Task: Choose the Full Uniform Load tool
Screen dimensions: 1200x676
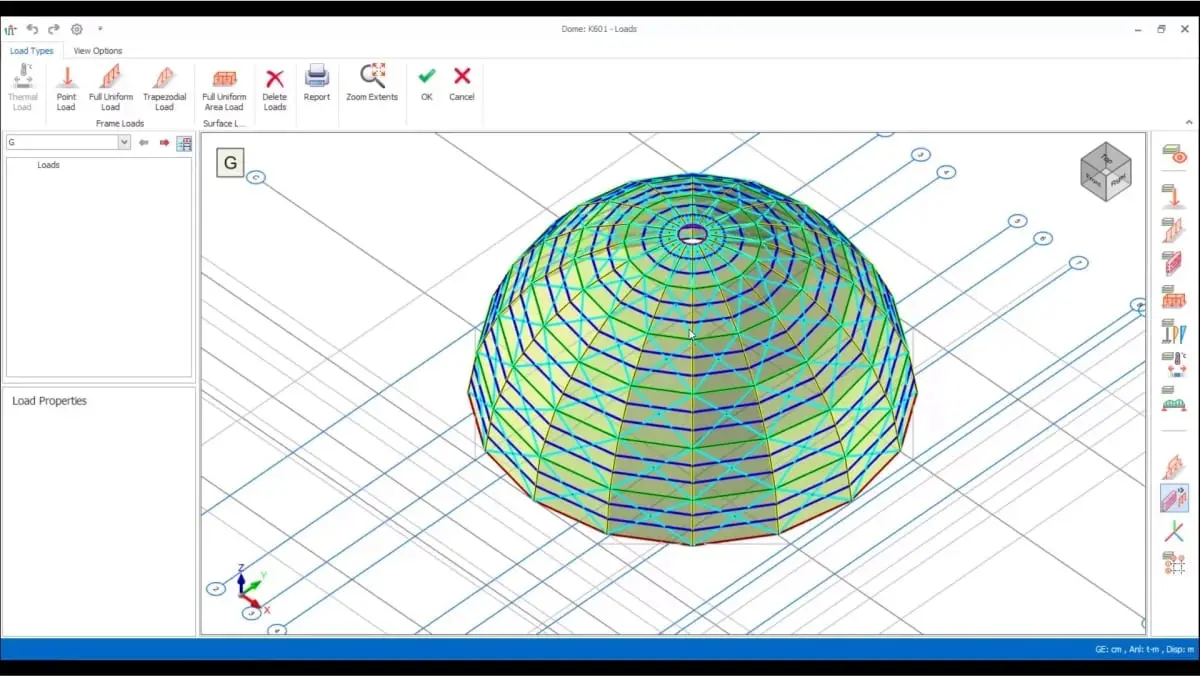Action: pos(110,87)
